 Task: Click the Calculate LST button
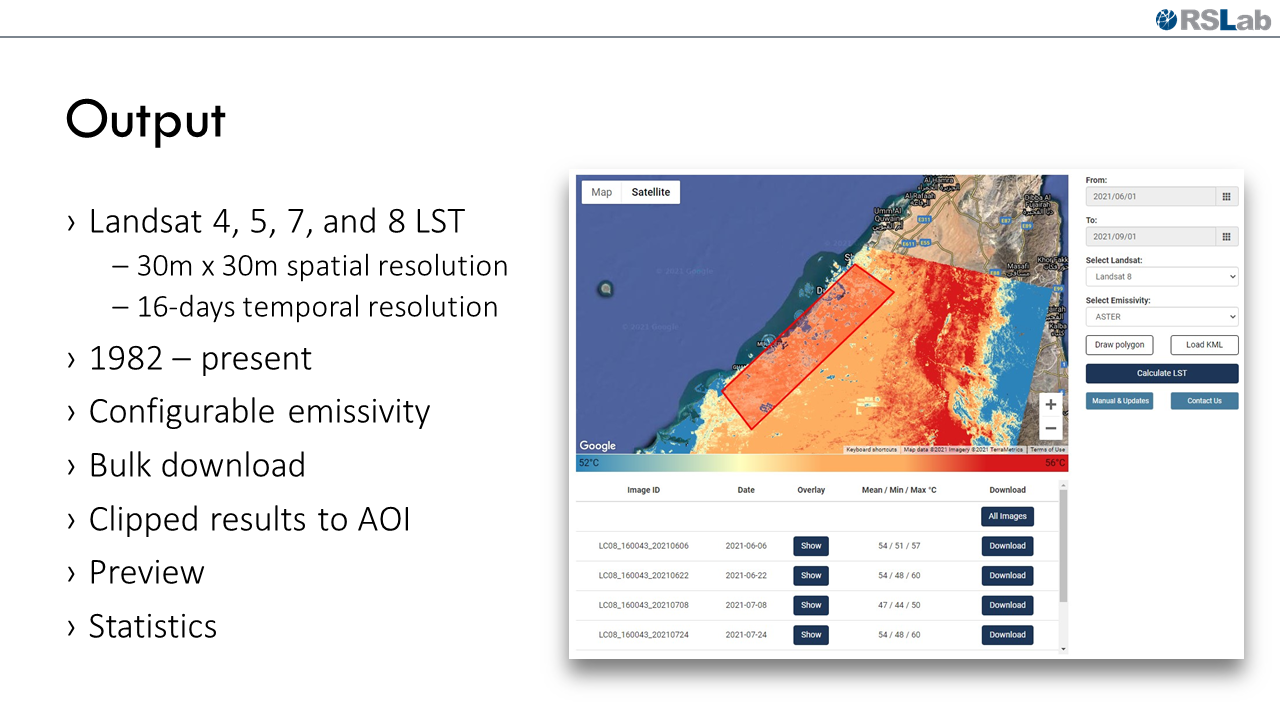pyautogui.click(x=1162, y=373)
